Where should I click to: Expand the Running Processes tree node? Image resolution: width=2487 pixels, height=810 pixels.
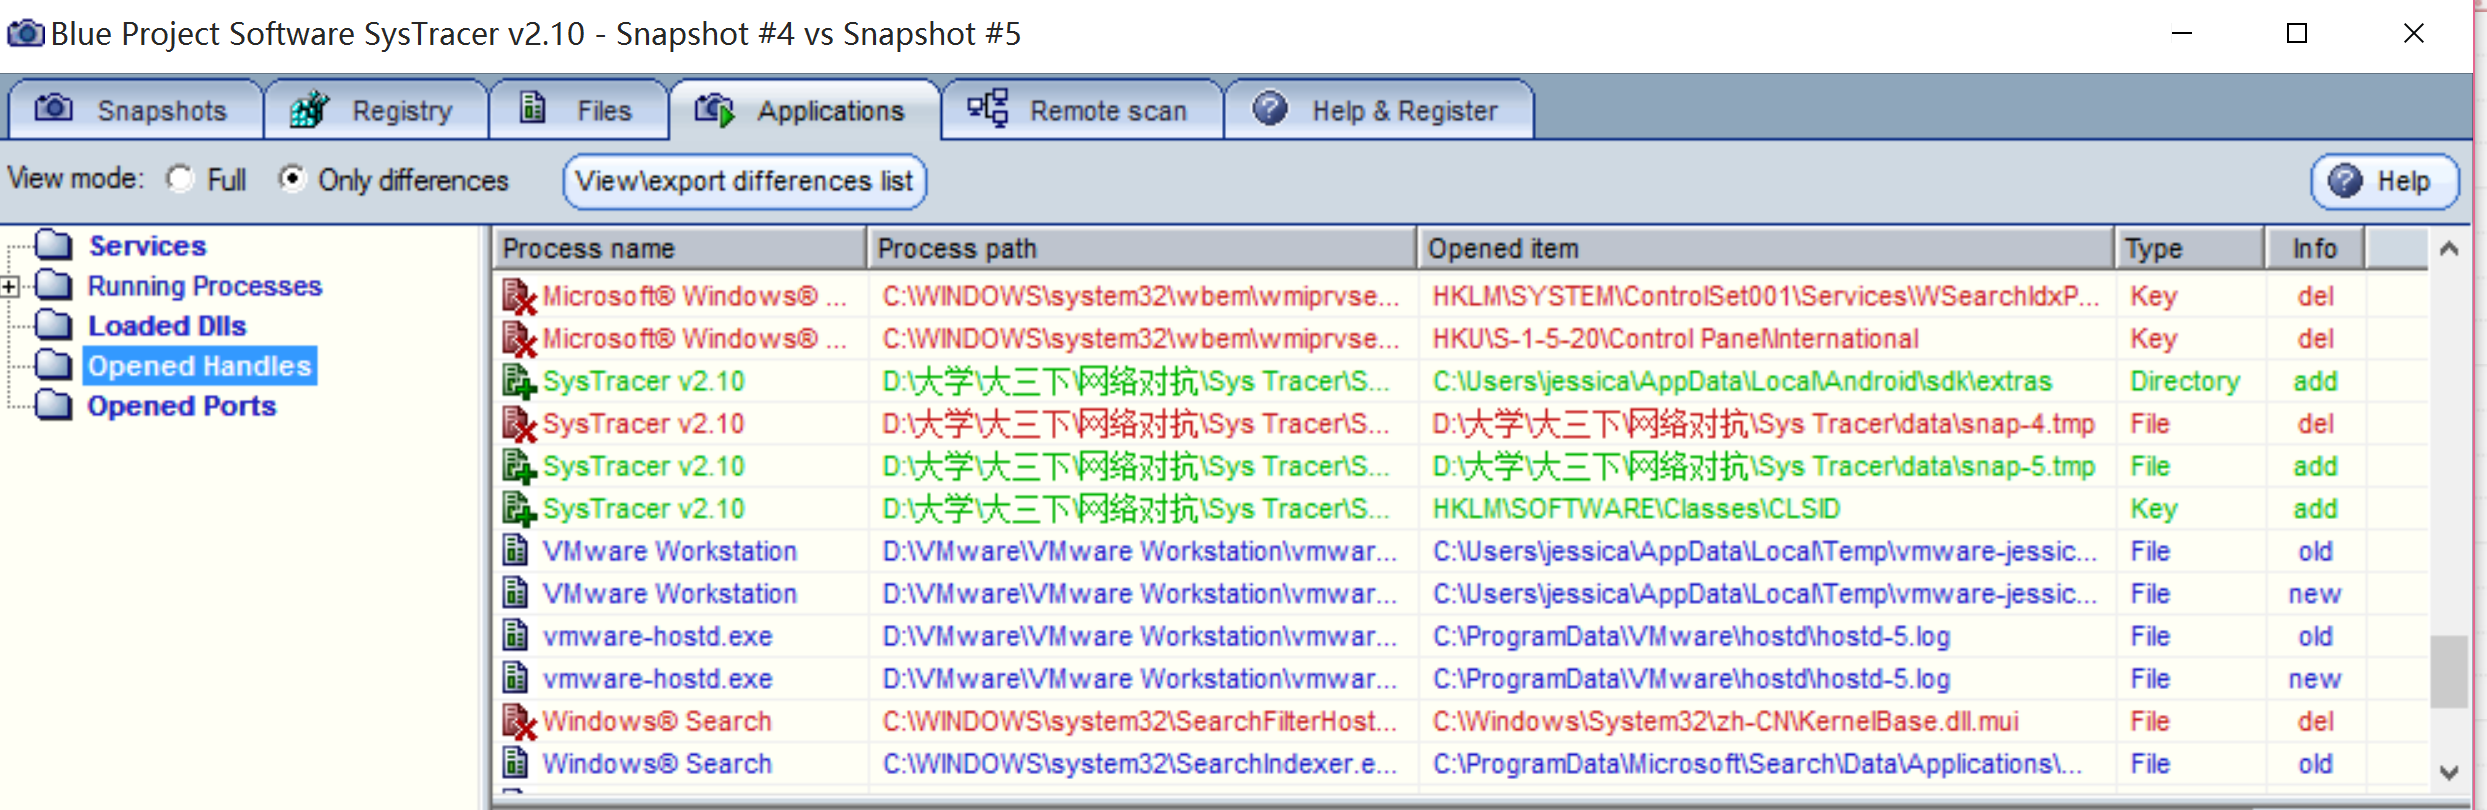pyautogui.click(x=10, y=287)
